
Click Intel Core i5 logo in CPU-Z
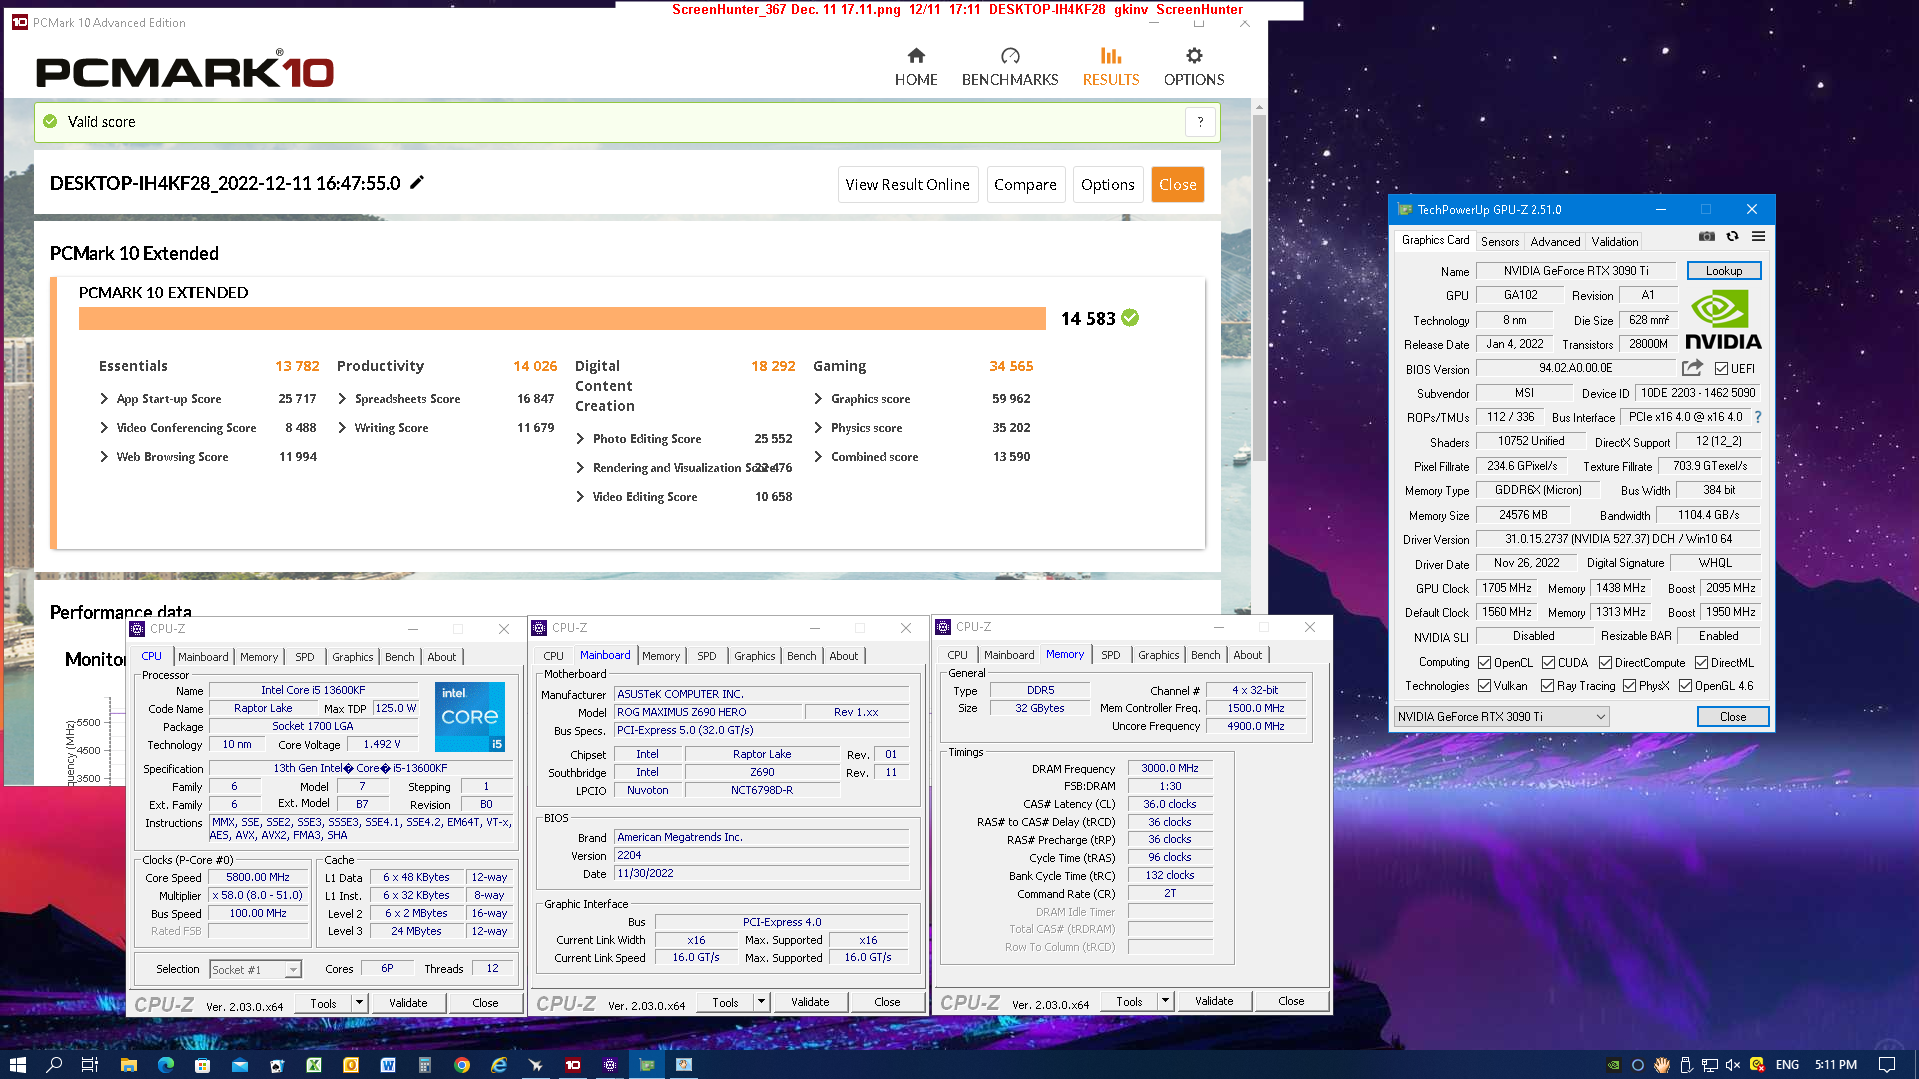coord(469,716)
